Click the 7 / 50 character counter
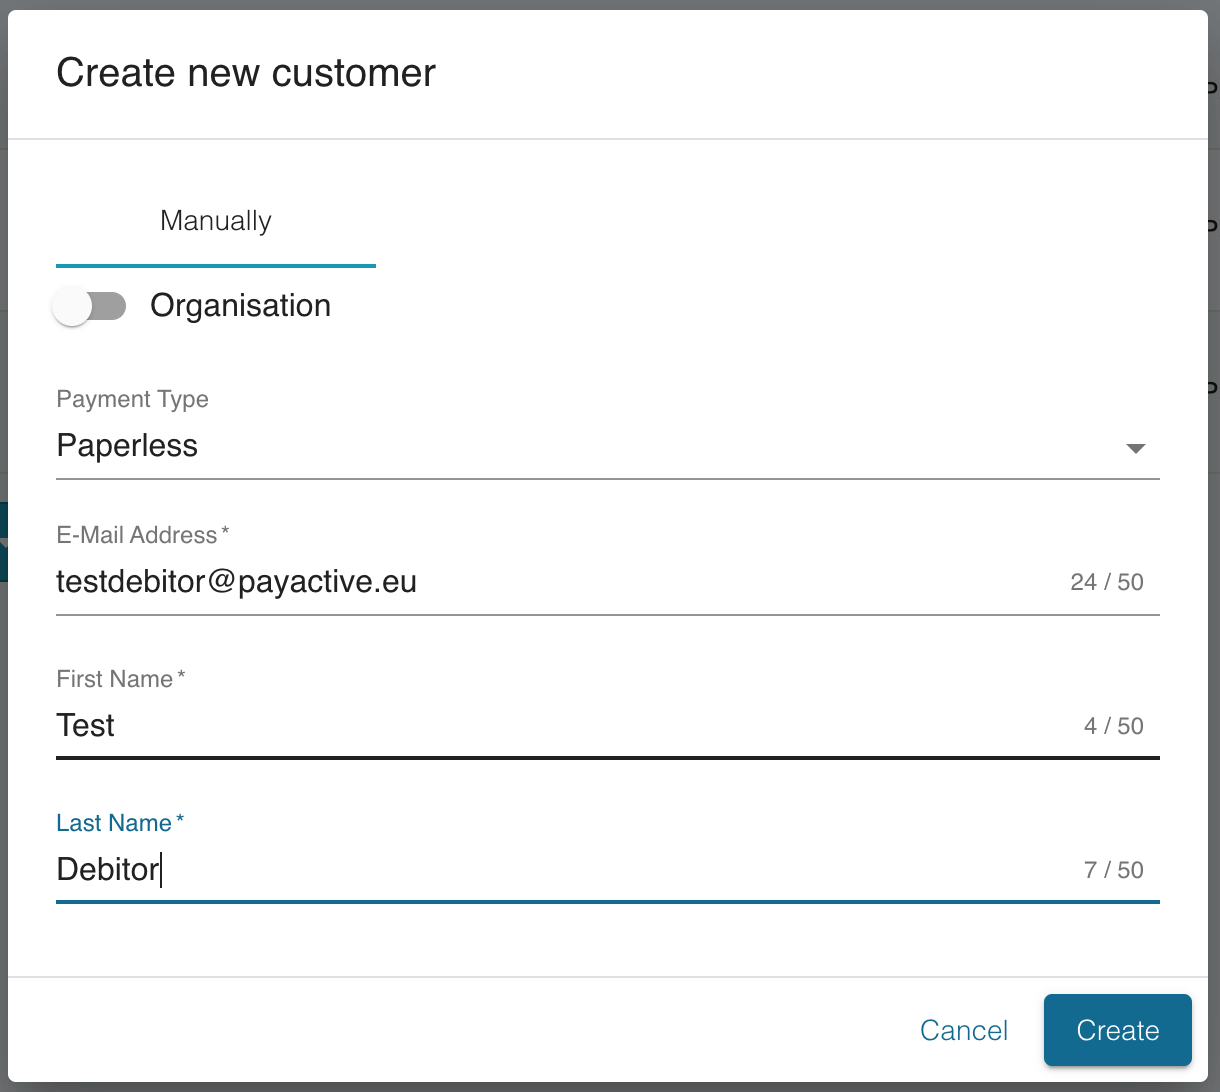1220x1092 pixels. tap(1113, 870)
